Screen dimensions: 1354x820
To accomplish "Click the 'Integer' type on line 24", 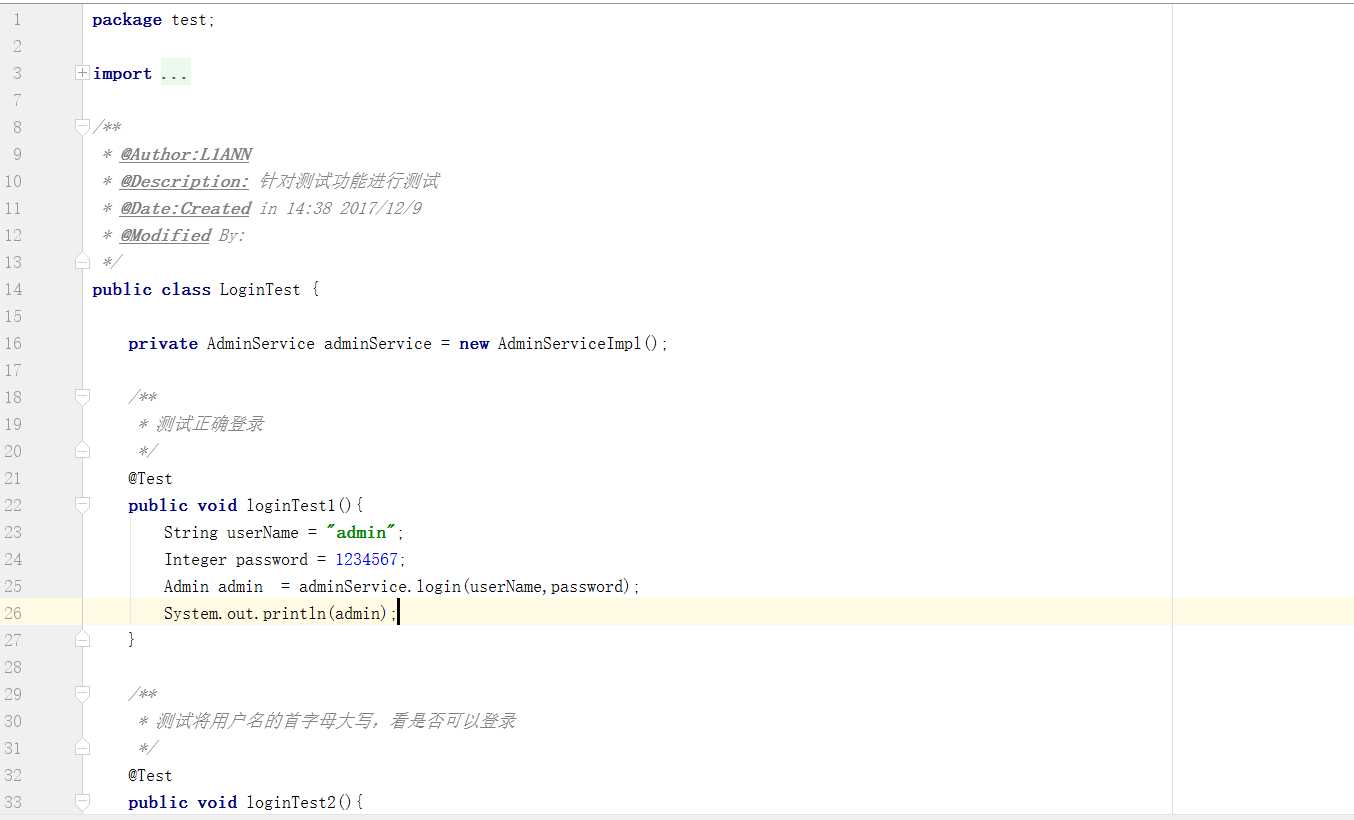I will coord(195,559).
